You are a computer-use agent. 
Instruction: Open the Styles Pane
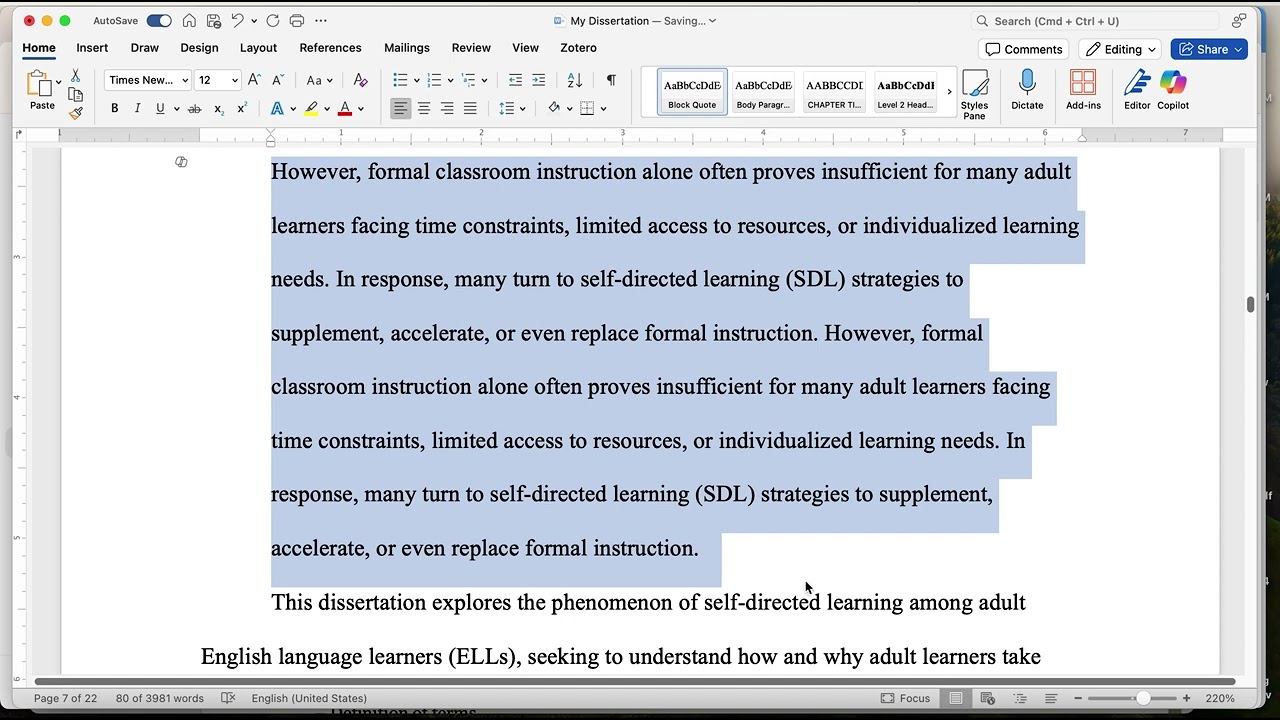click(x=974, y=95)
